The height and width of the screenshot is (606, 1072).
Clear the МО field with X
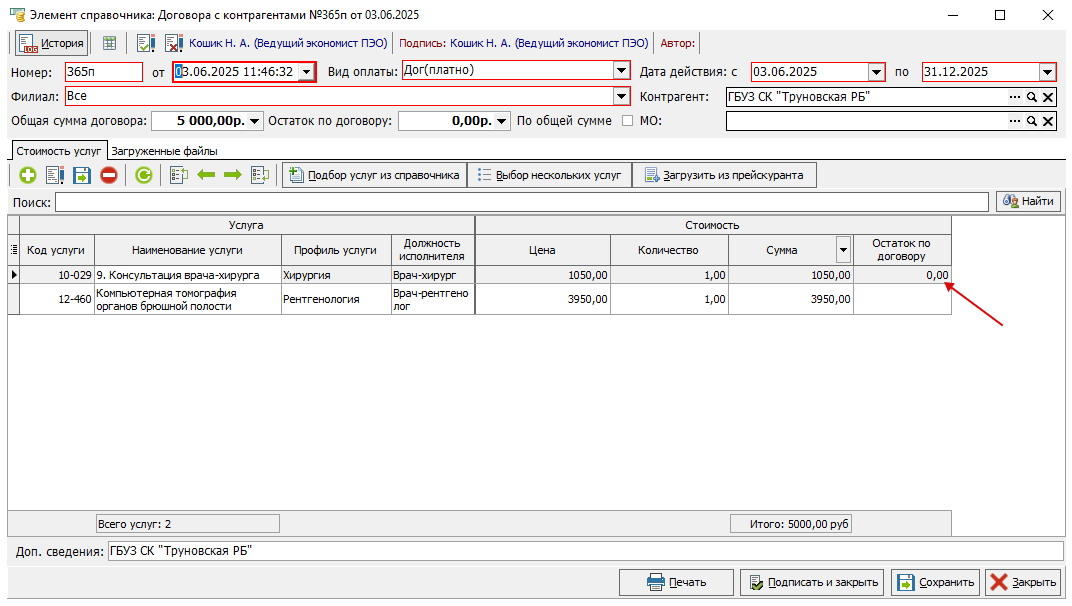pyautogui.click(x=1048, y=121)
